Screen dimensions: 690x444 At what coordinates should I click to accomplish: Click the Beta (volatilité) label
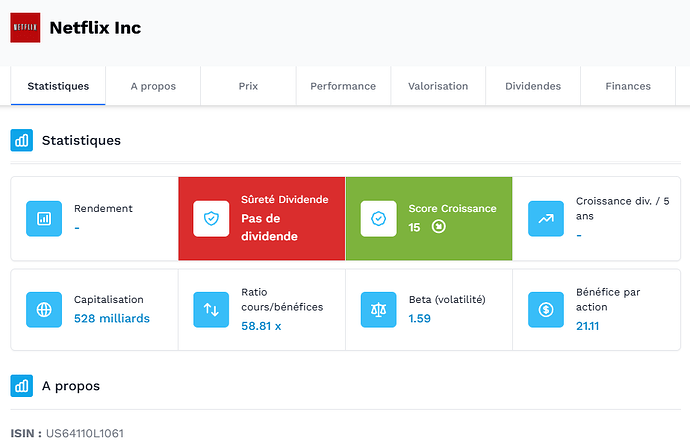[x=447, y=300]
